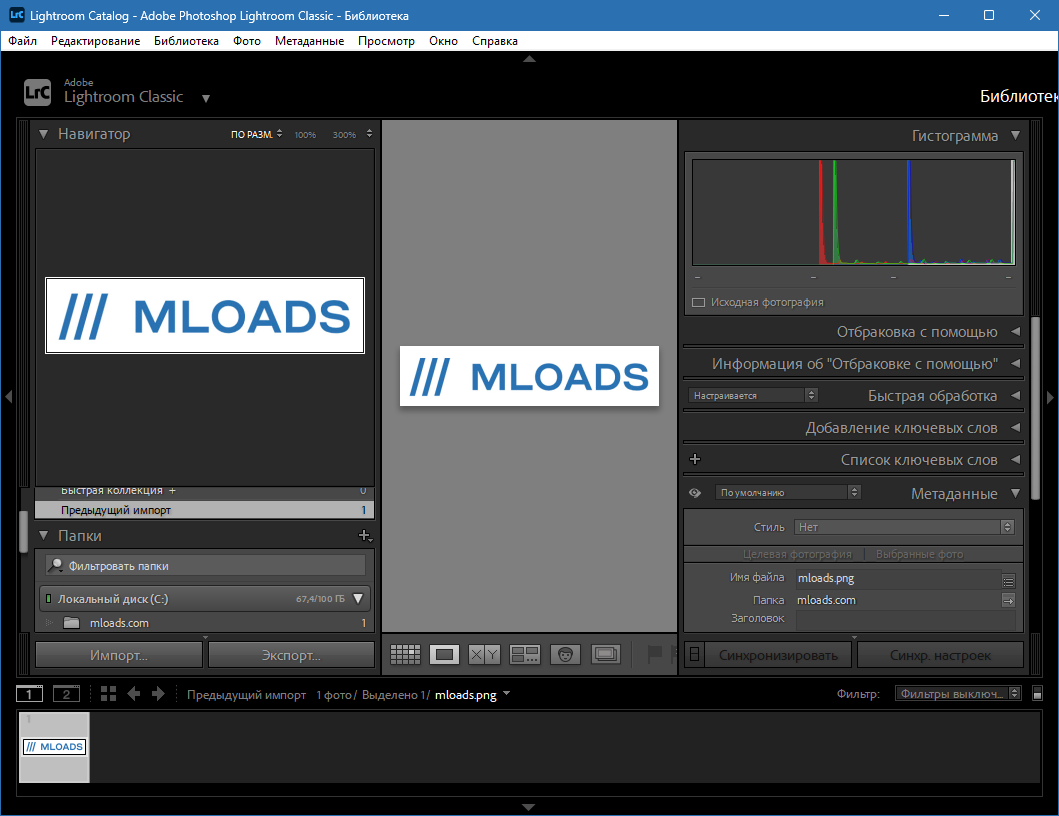Open the Фильтры выключ... filter dropdown
The width and height of the screenshot is (1059, 816).
coord(958,694)
